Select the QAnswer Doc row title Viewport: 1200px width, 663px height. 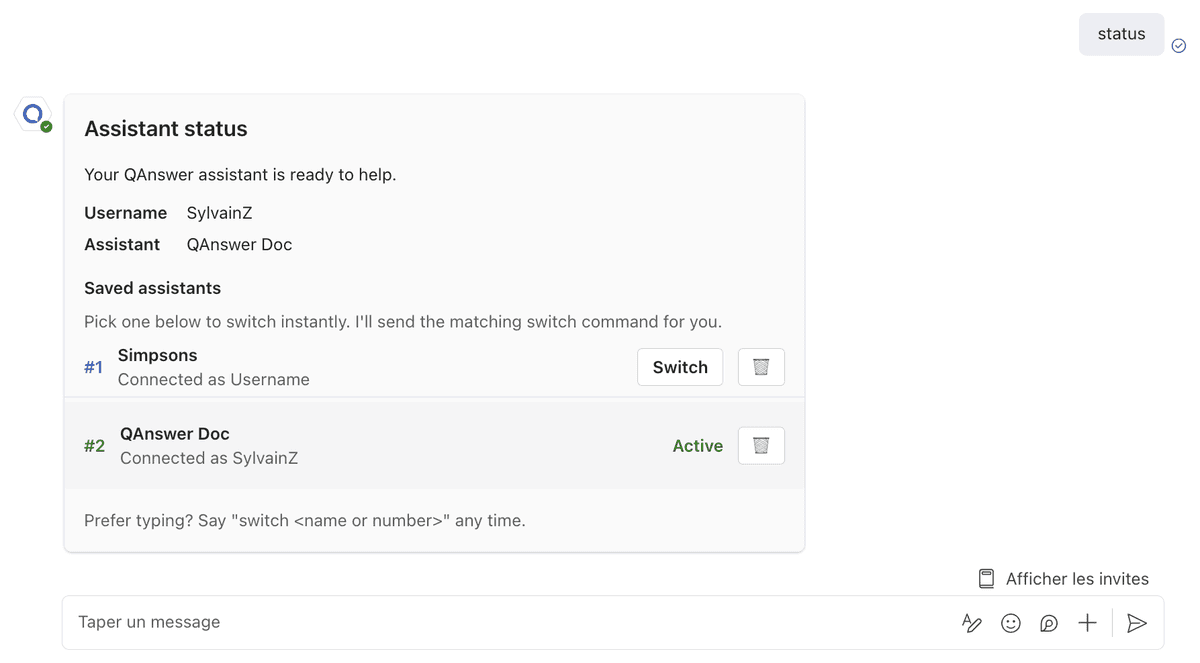pos(175,434)
